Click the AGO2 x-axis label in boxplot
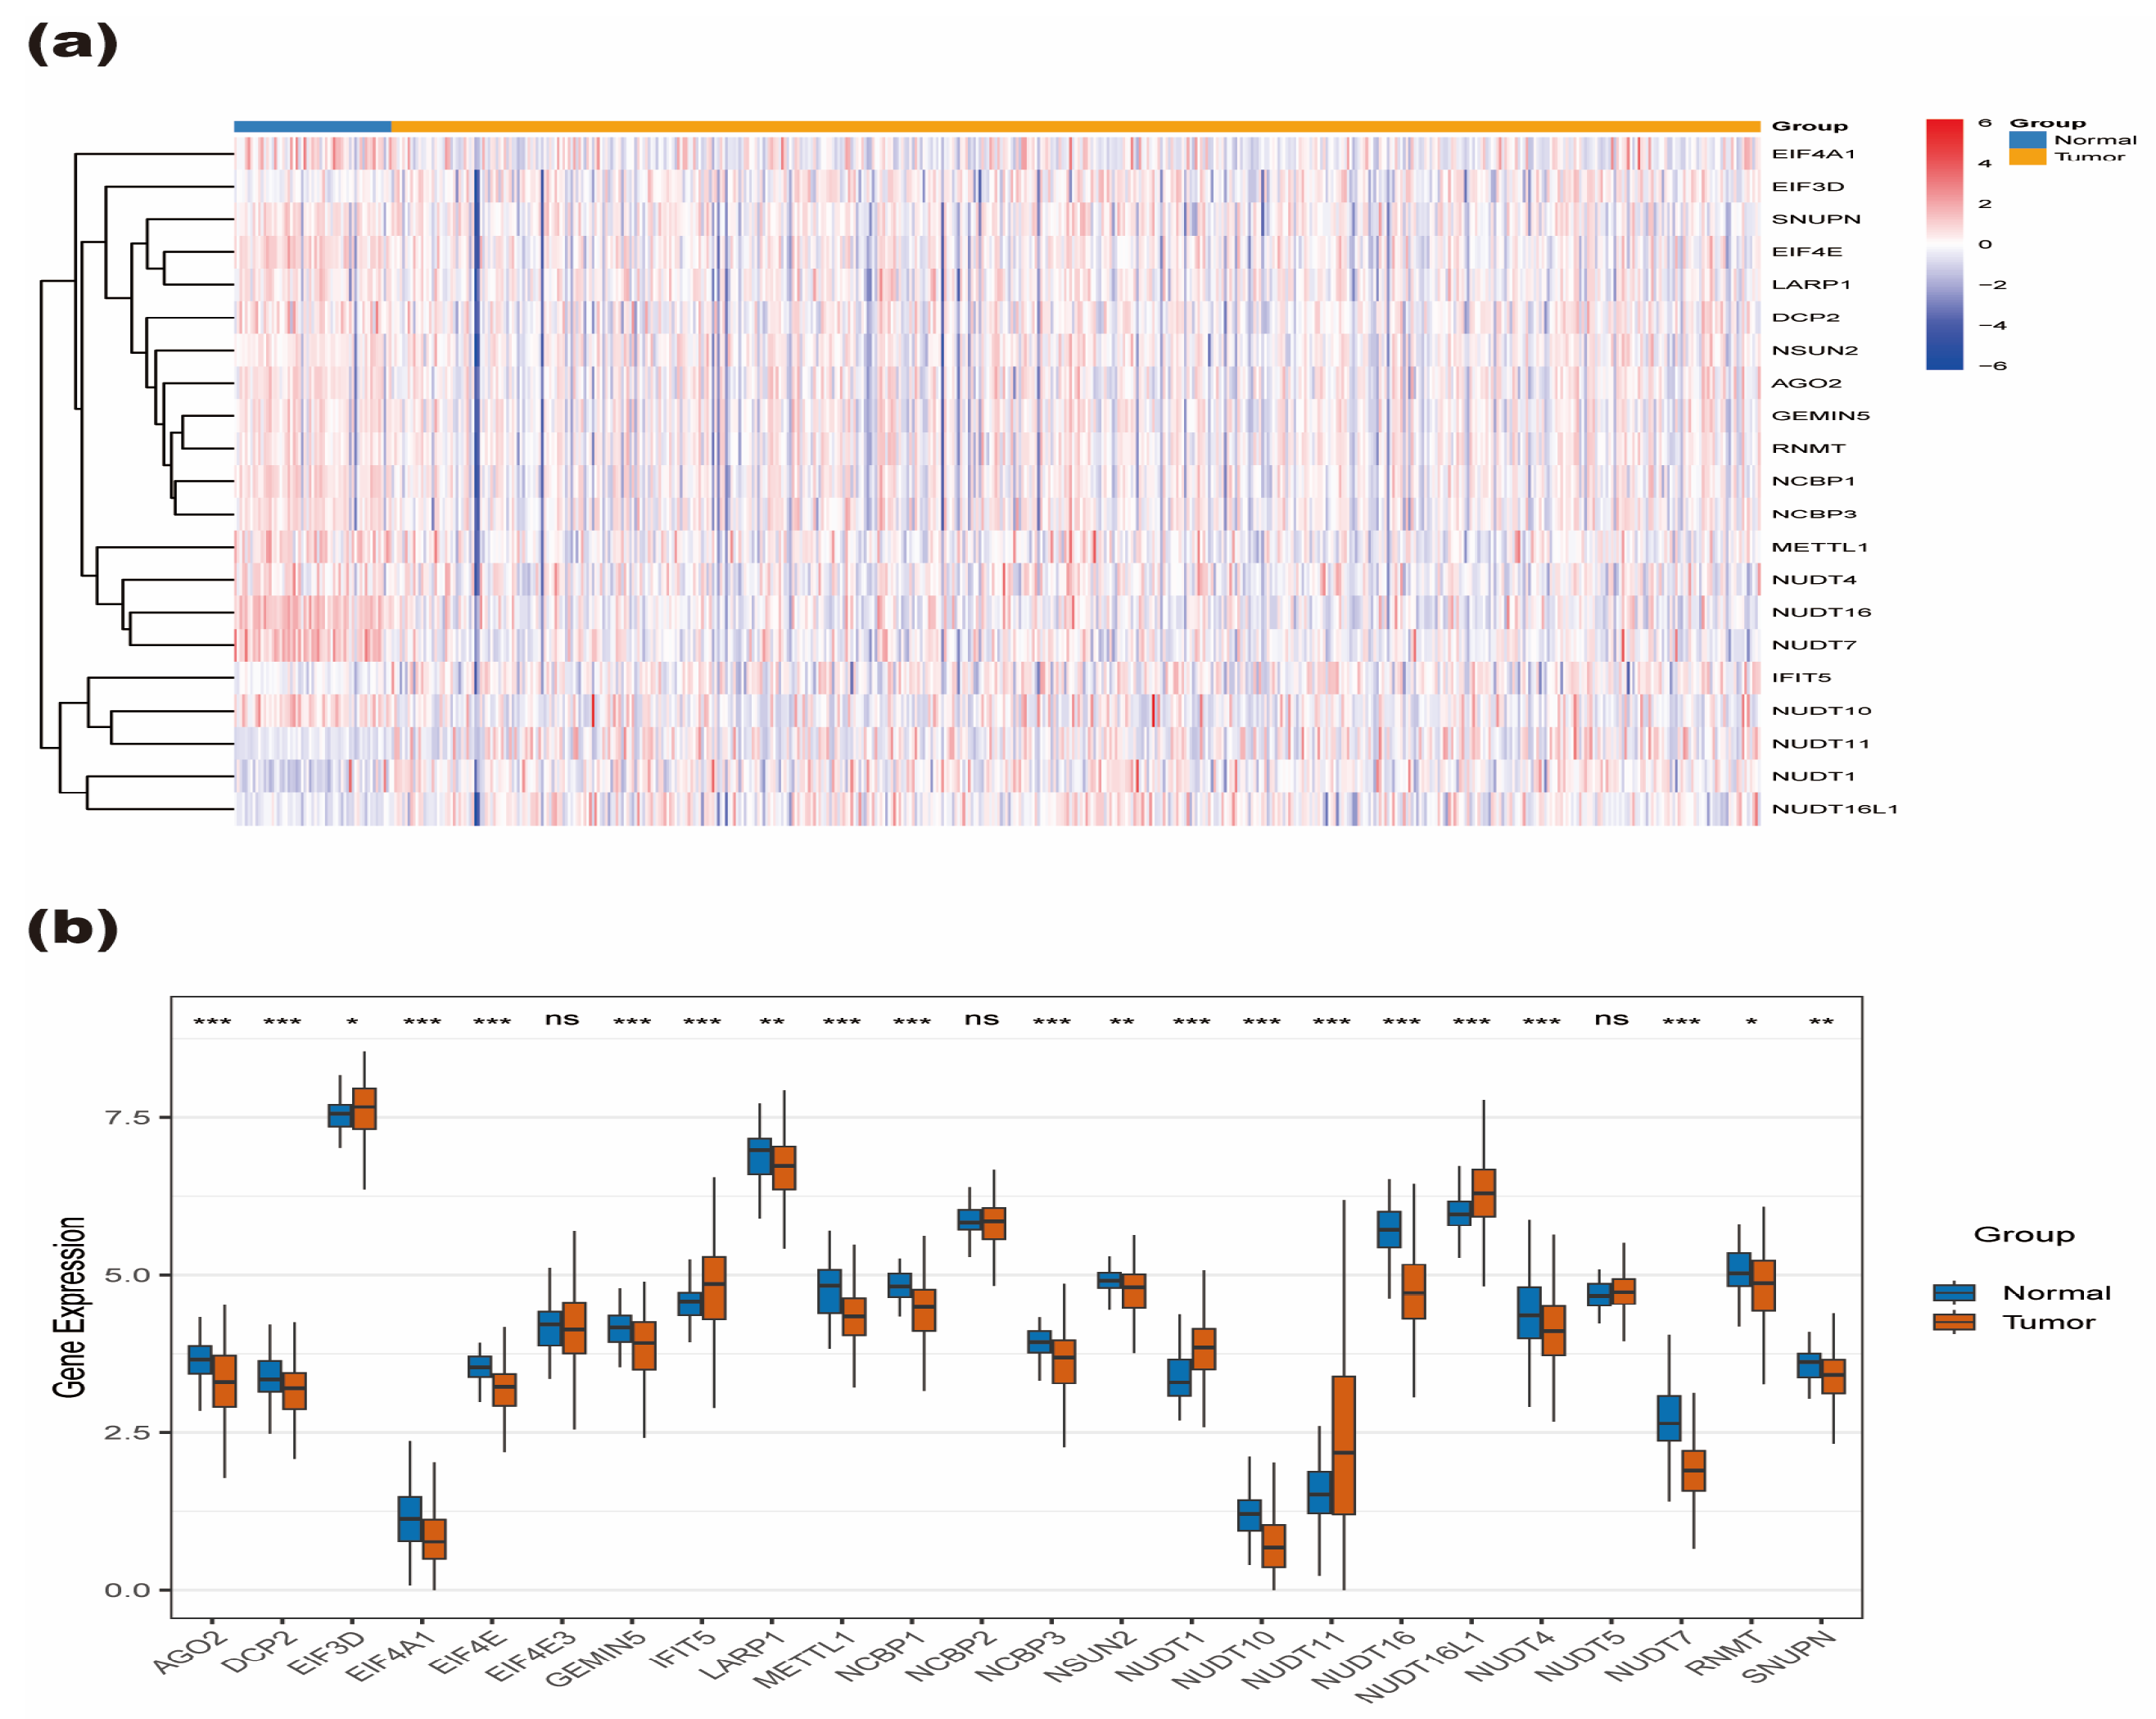This screenshot has width=2156, height=1719. 190,1652
